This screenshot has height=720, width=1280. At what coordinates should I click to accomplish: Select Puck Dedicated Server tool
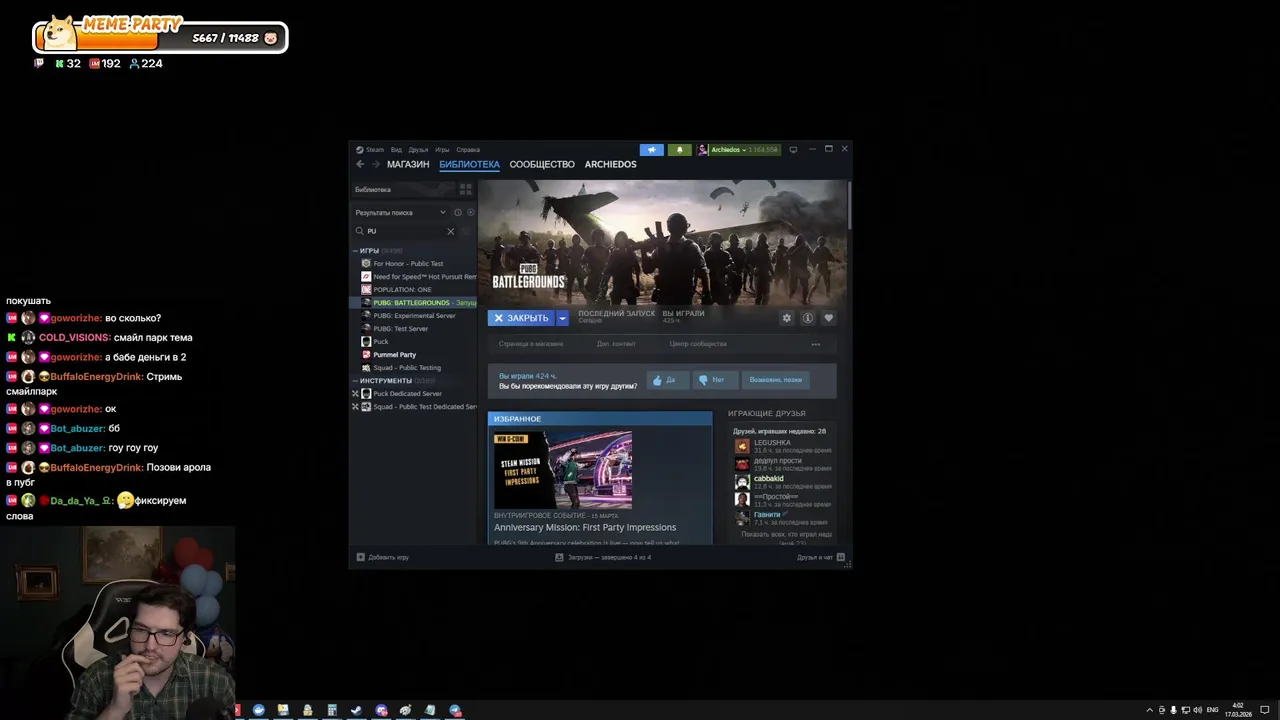pos(408,394)
